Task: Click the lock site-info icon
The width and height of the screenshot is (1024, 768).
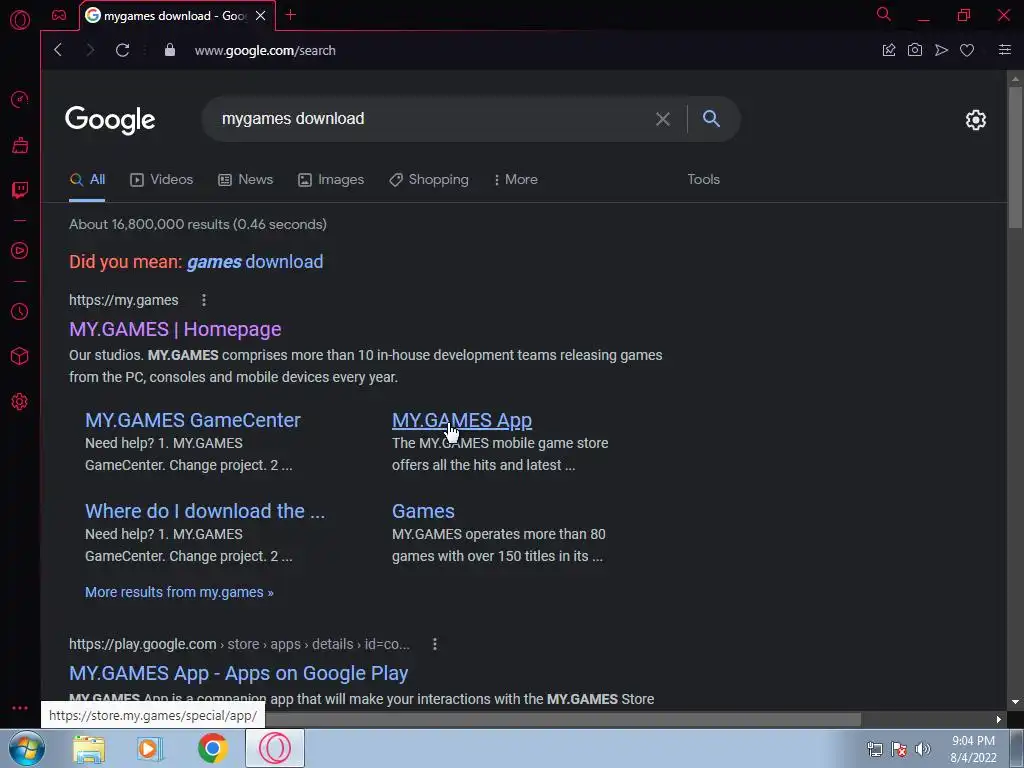Action: coord(170,50)
